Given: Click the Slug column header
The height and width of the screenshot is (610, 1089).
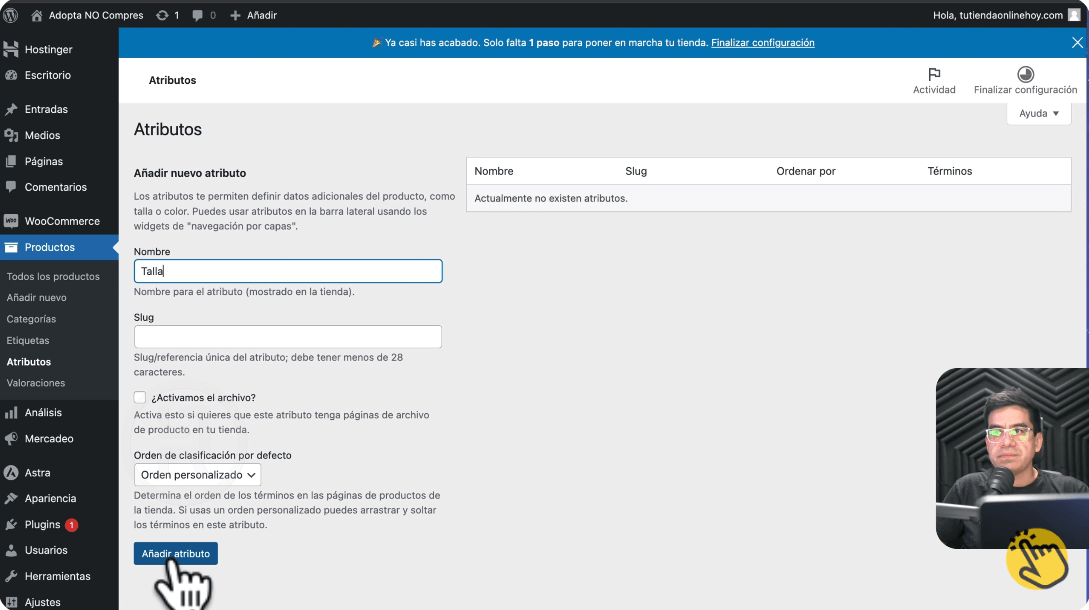Looking at the screenshot, I should 636,171.
